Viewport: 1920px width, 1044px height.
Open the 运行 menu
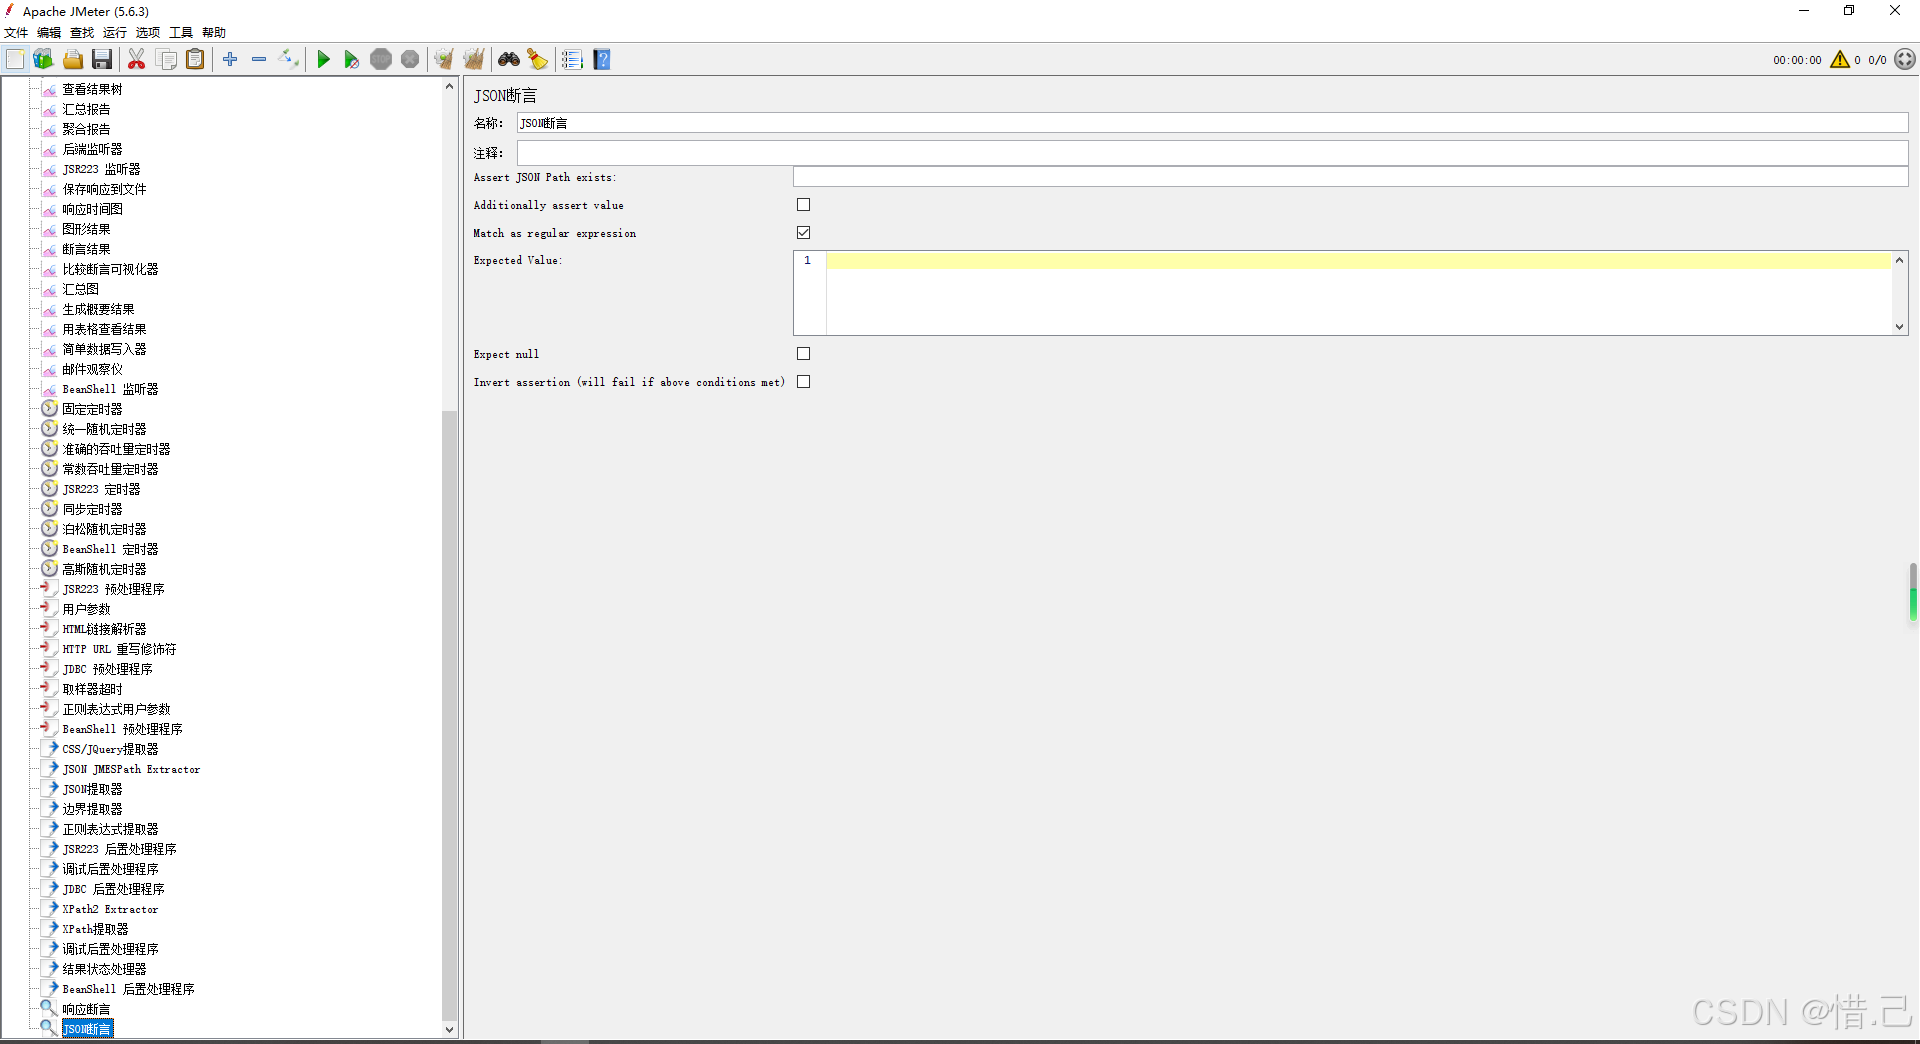point(115,33)
